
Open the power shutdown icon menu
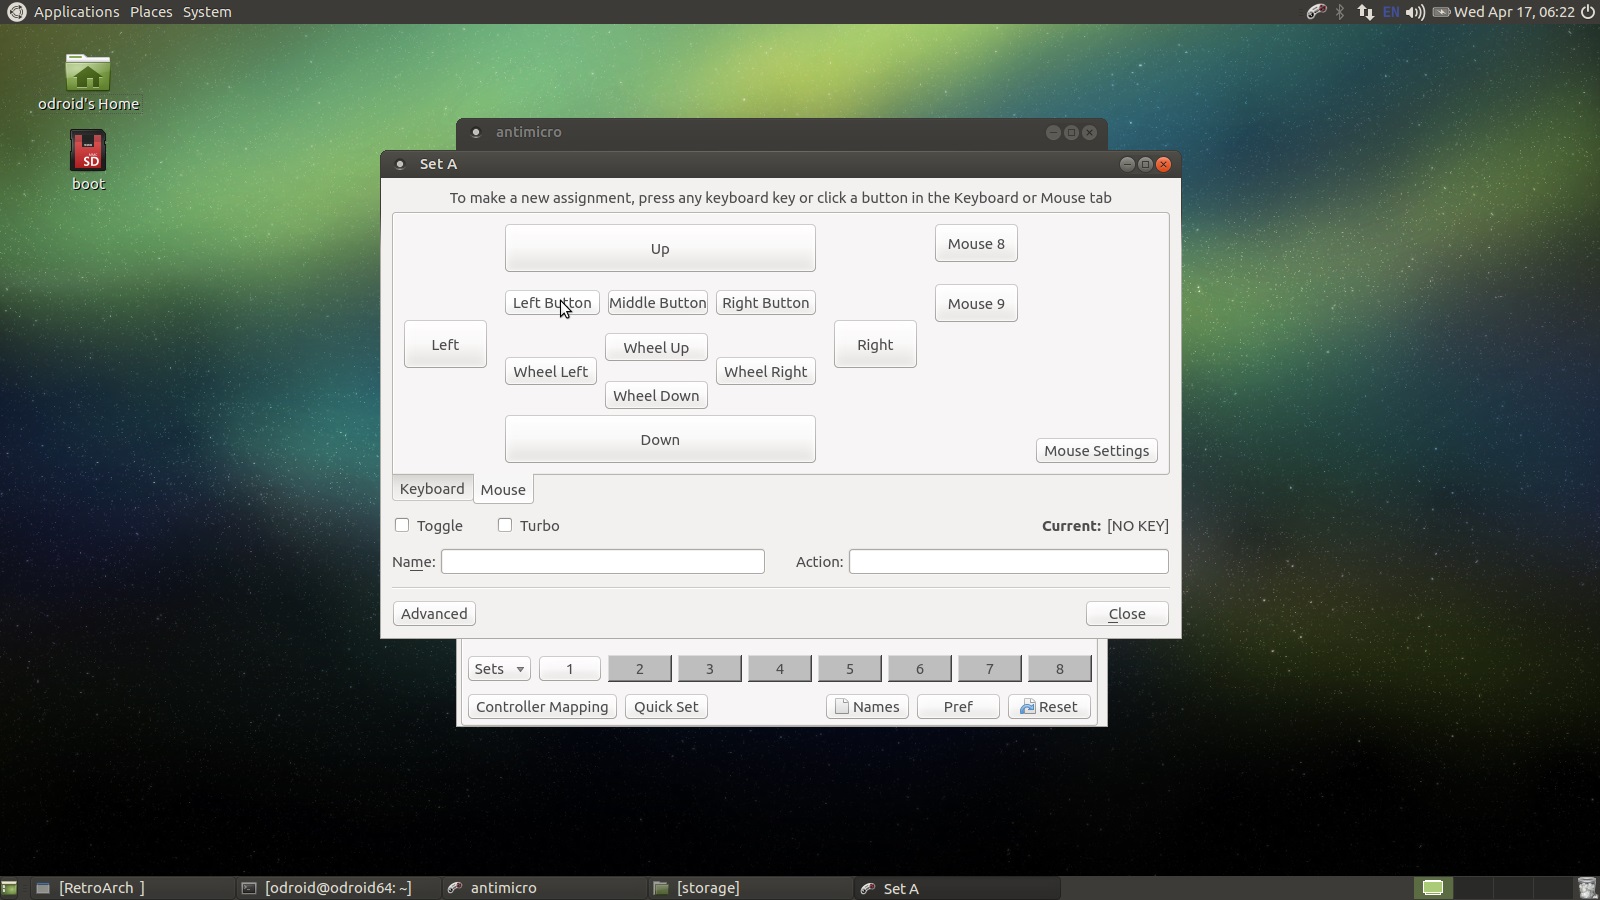[1587, 12]
